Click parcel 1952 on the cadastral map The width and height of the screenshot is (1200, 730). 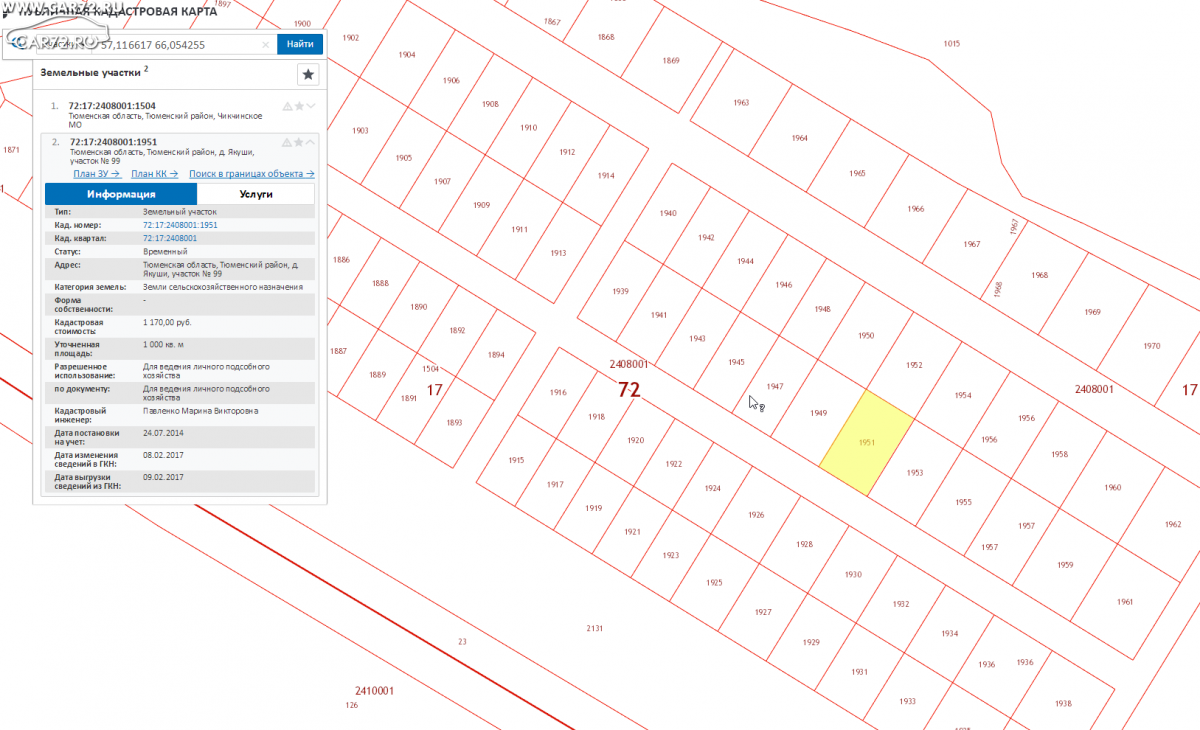(914, 365)
